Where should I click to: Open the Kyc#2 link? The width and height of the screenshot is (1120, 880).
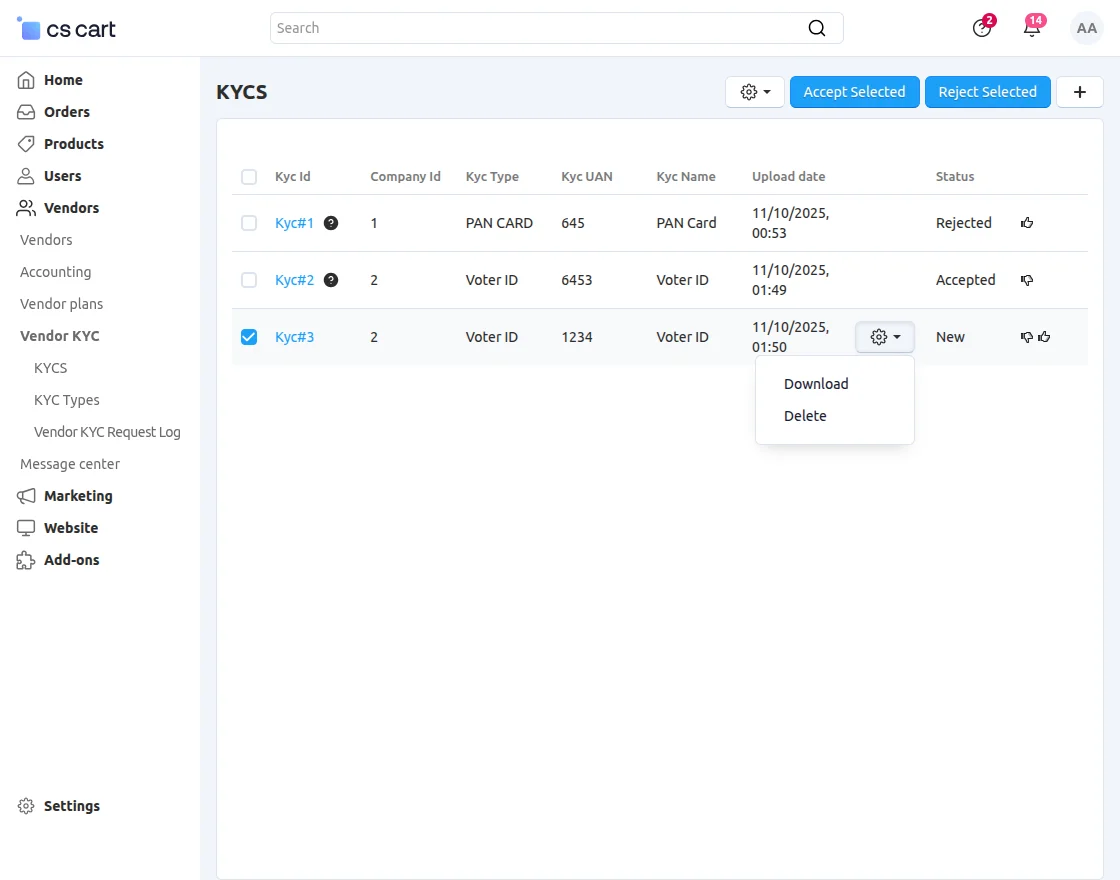(x=295, y=280)
